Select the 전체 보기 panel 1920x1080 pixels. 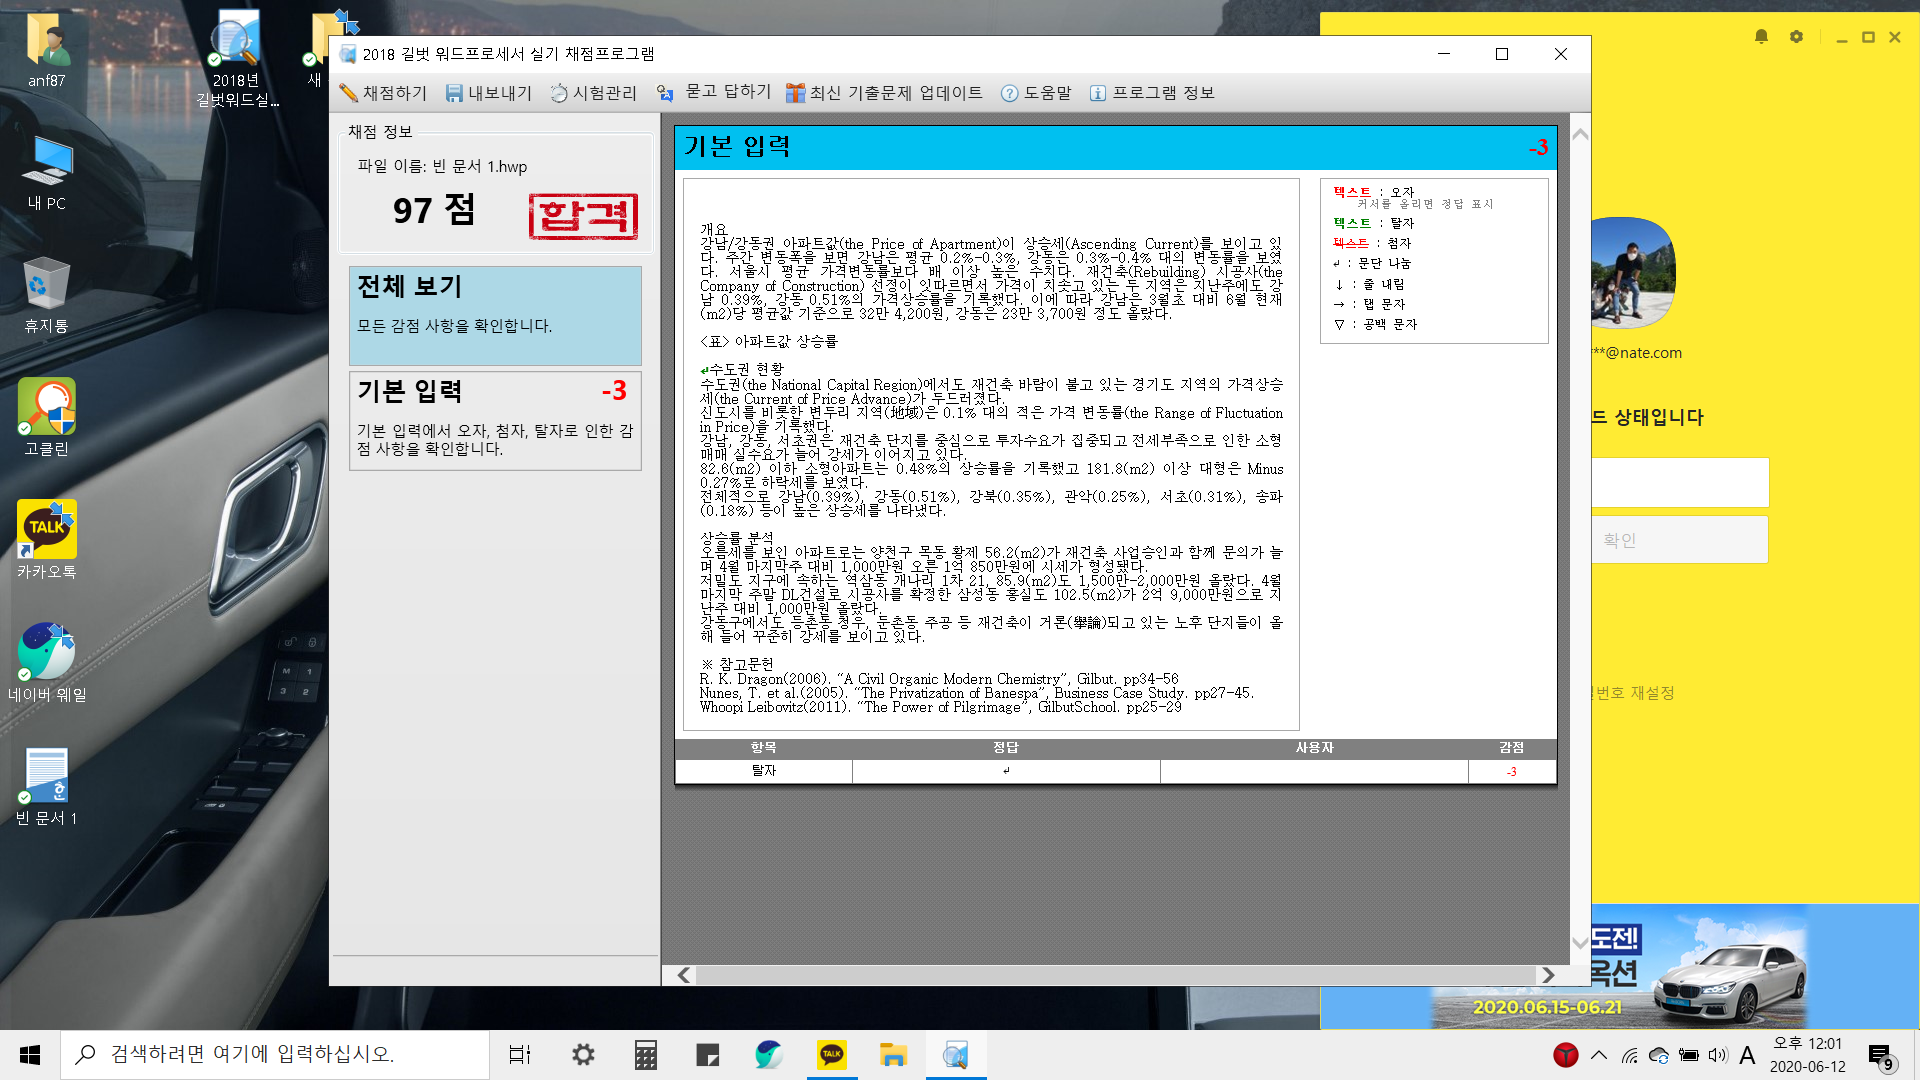495,315
